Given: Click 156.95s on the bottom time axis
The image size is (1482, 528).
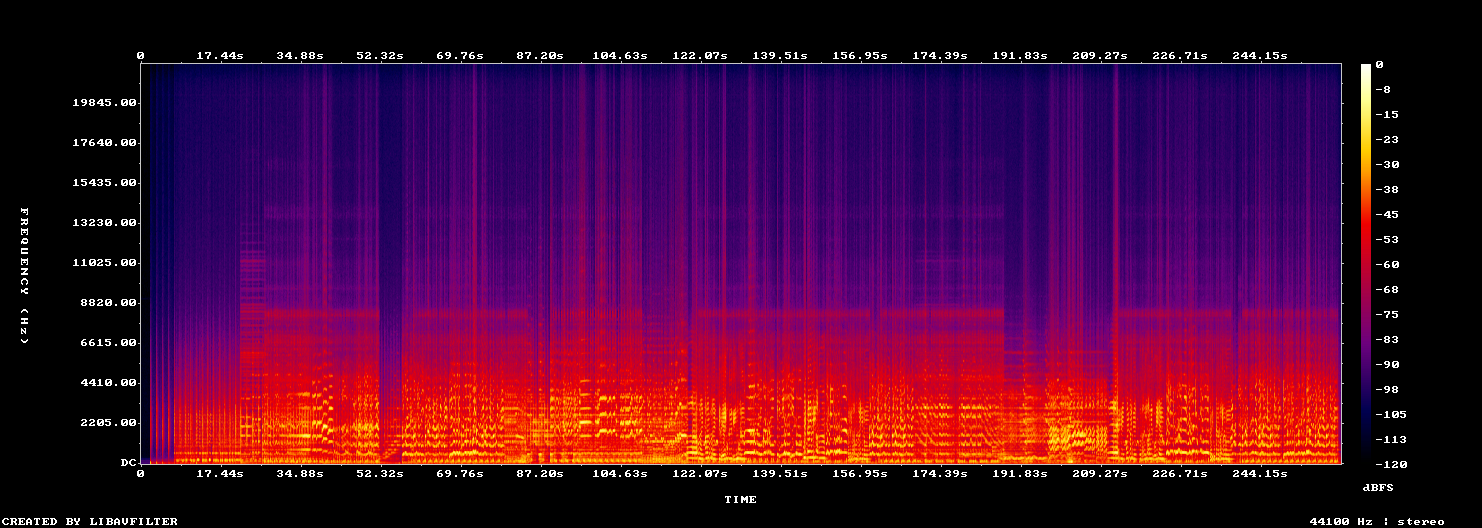Looking at the screenshot, I should click(x=860, y=473).
